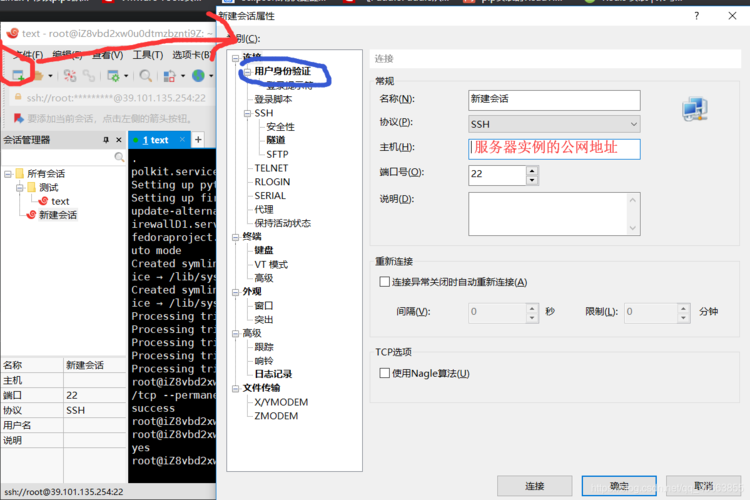Viewport: 750px width, 500px height.
Task: Open the 工具(T) menu
Action: pos(148,55)
